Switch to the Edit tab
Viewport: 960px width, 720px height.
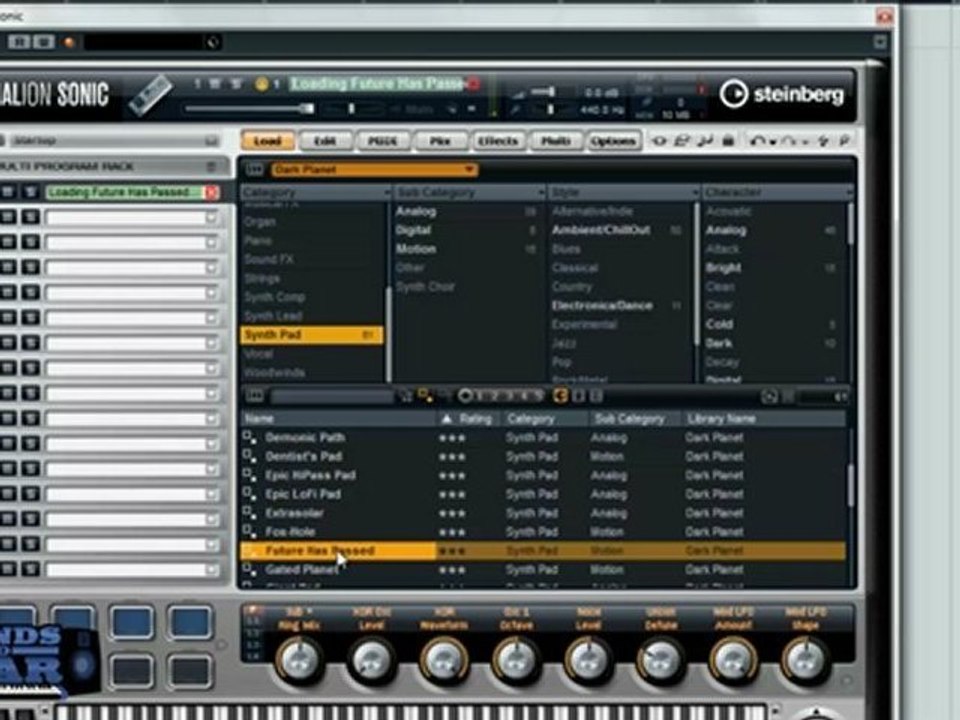click(325, 141)
